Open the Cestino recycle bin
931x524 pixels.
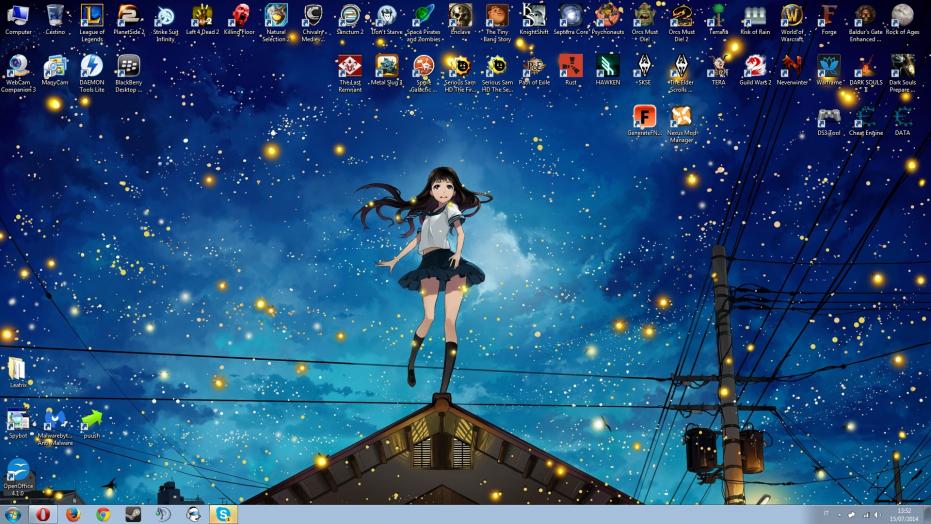[55, 20]
